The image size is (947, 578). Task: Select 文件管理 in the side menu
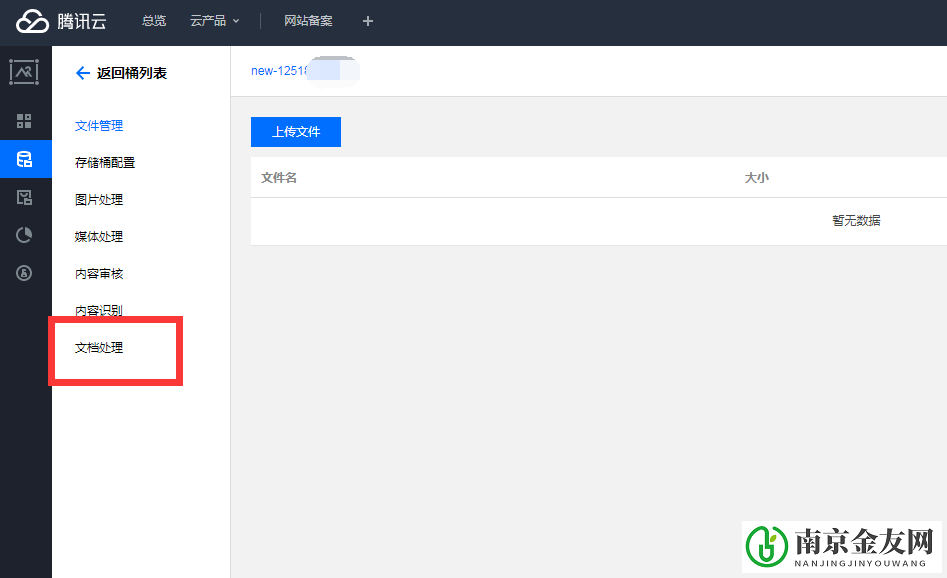[99, 126]
